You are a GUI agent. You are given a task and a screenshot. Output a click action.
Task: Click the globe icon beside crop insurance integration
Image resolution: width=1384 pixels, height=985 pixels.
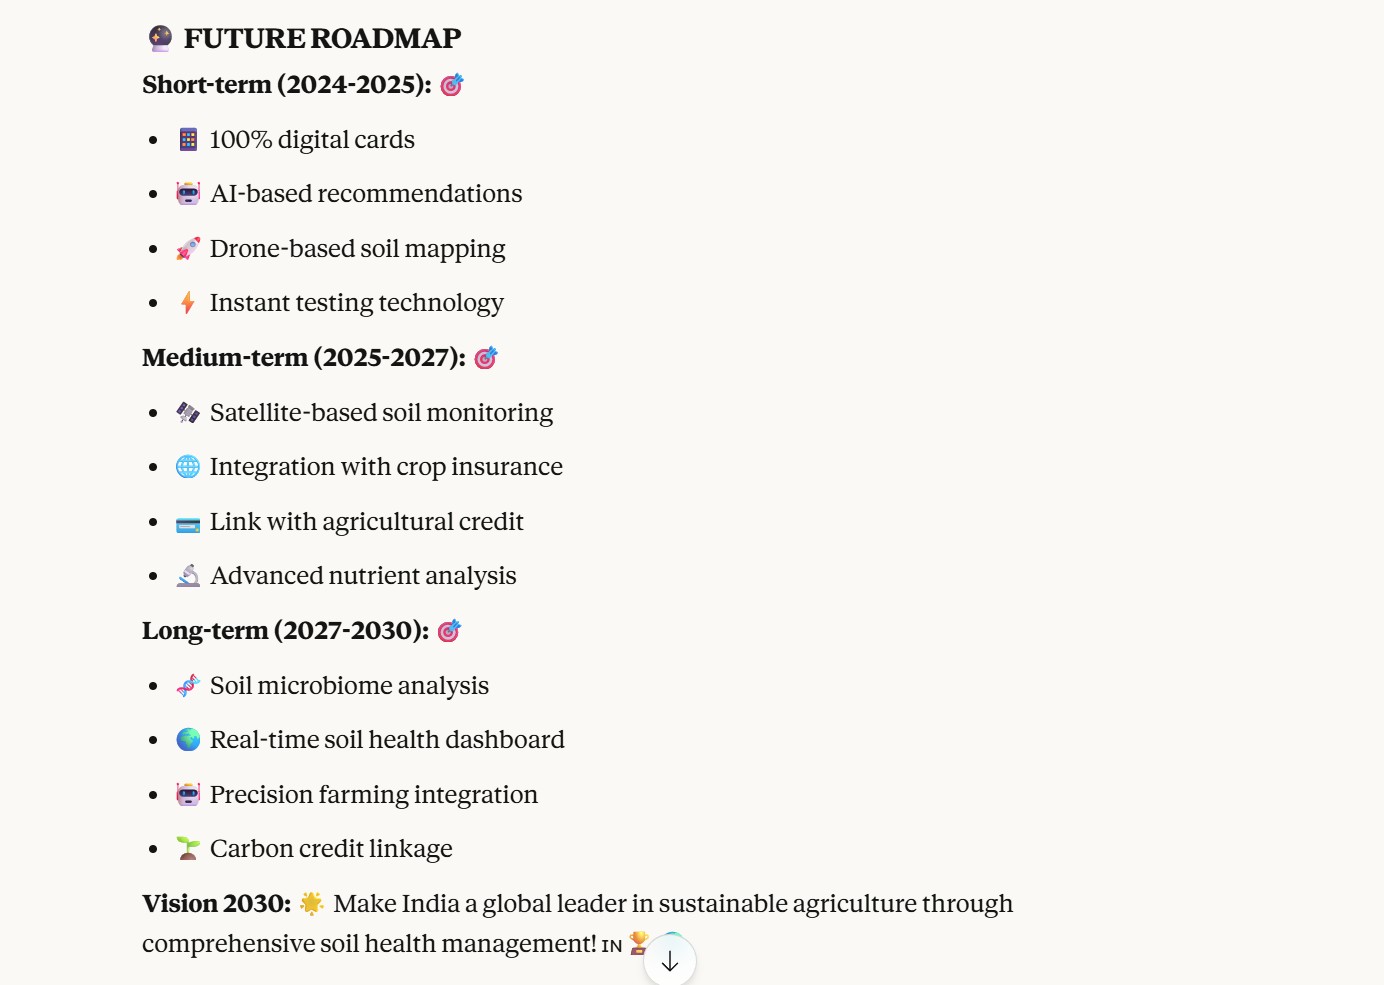click(x=188, y=467)
